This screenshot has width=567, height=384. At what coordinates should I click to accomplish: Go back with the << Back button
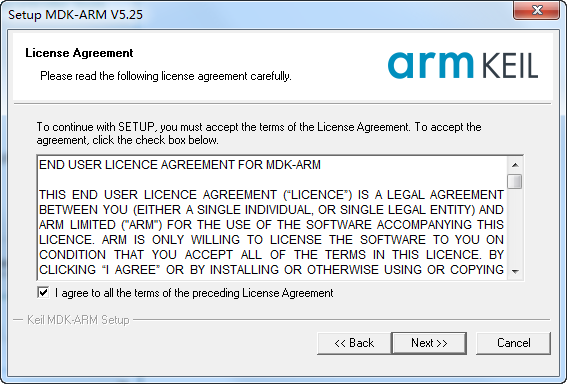(354, 343)
